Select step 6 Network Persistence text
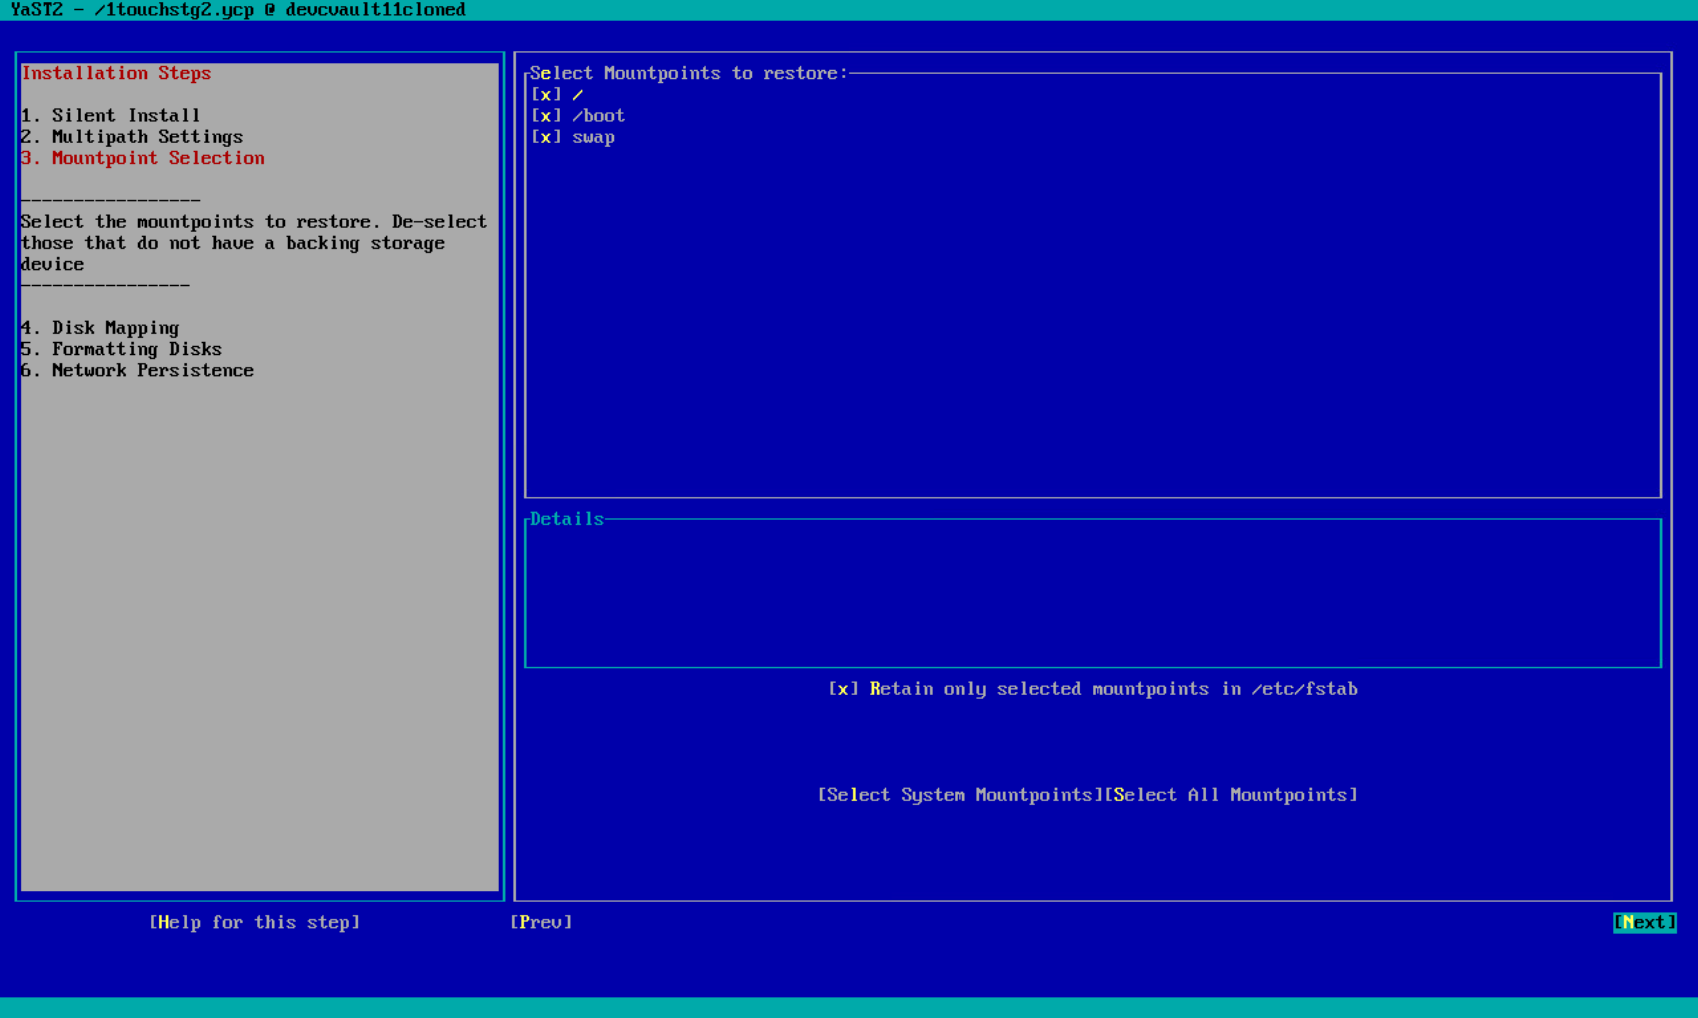This screenshot has width=1698, height=1018. tap(137, 370)
